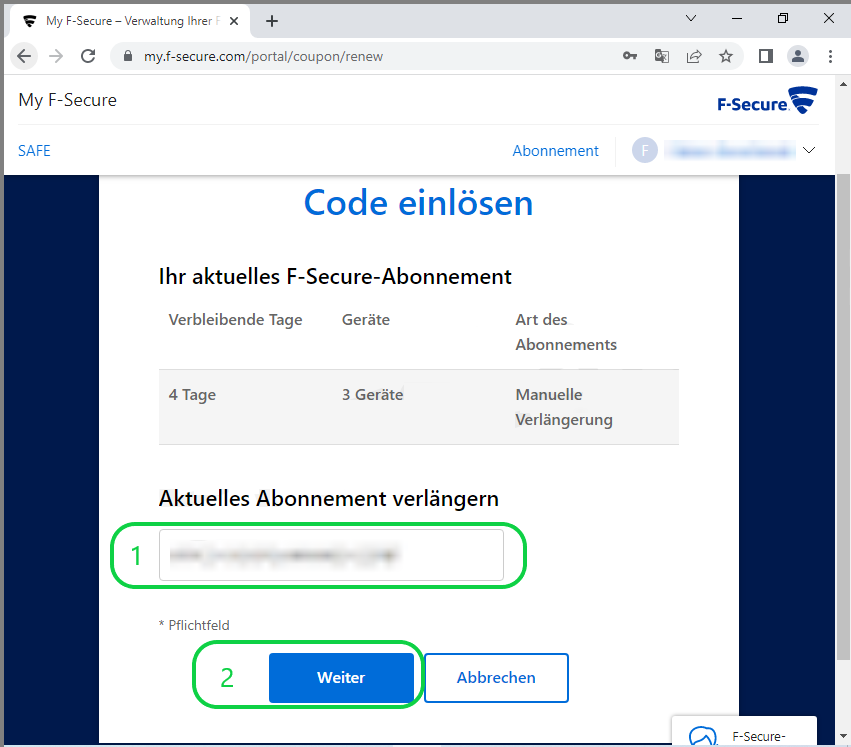Click the scrollbar up arrow
The height and width of the screenshot is (747, 851).
click(843, 84)
